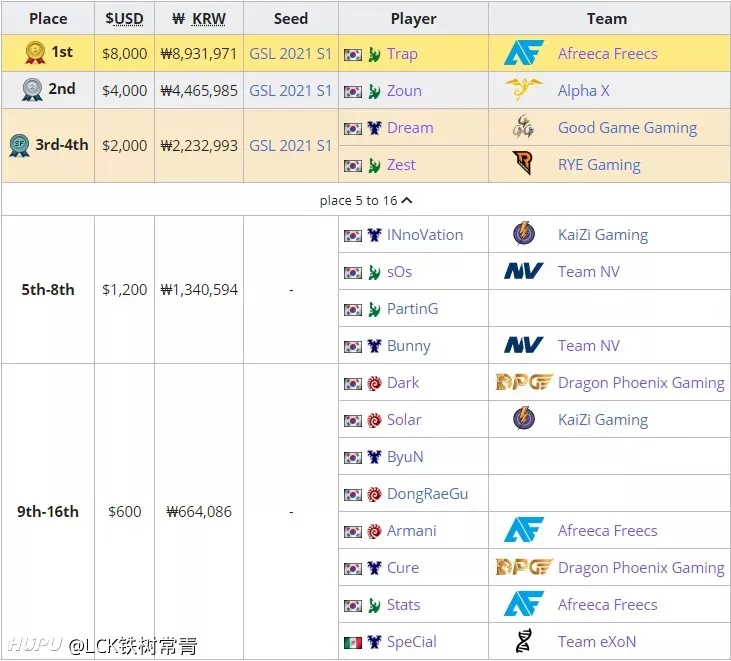Open Zoun's player page
The width and height of the screenshot is (731, 661).
404,90
